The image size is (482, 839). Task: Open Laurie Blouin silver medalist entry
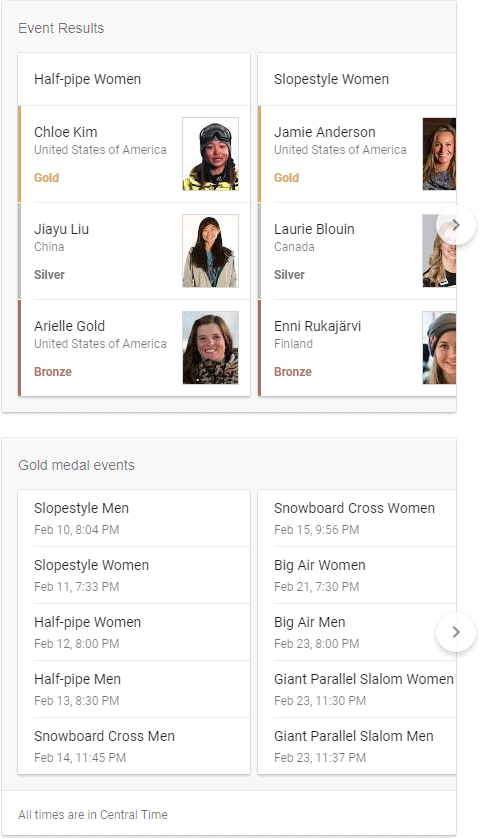pyautogui.click(x=357, y=251)
